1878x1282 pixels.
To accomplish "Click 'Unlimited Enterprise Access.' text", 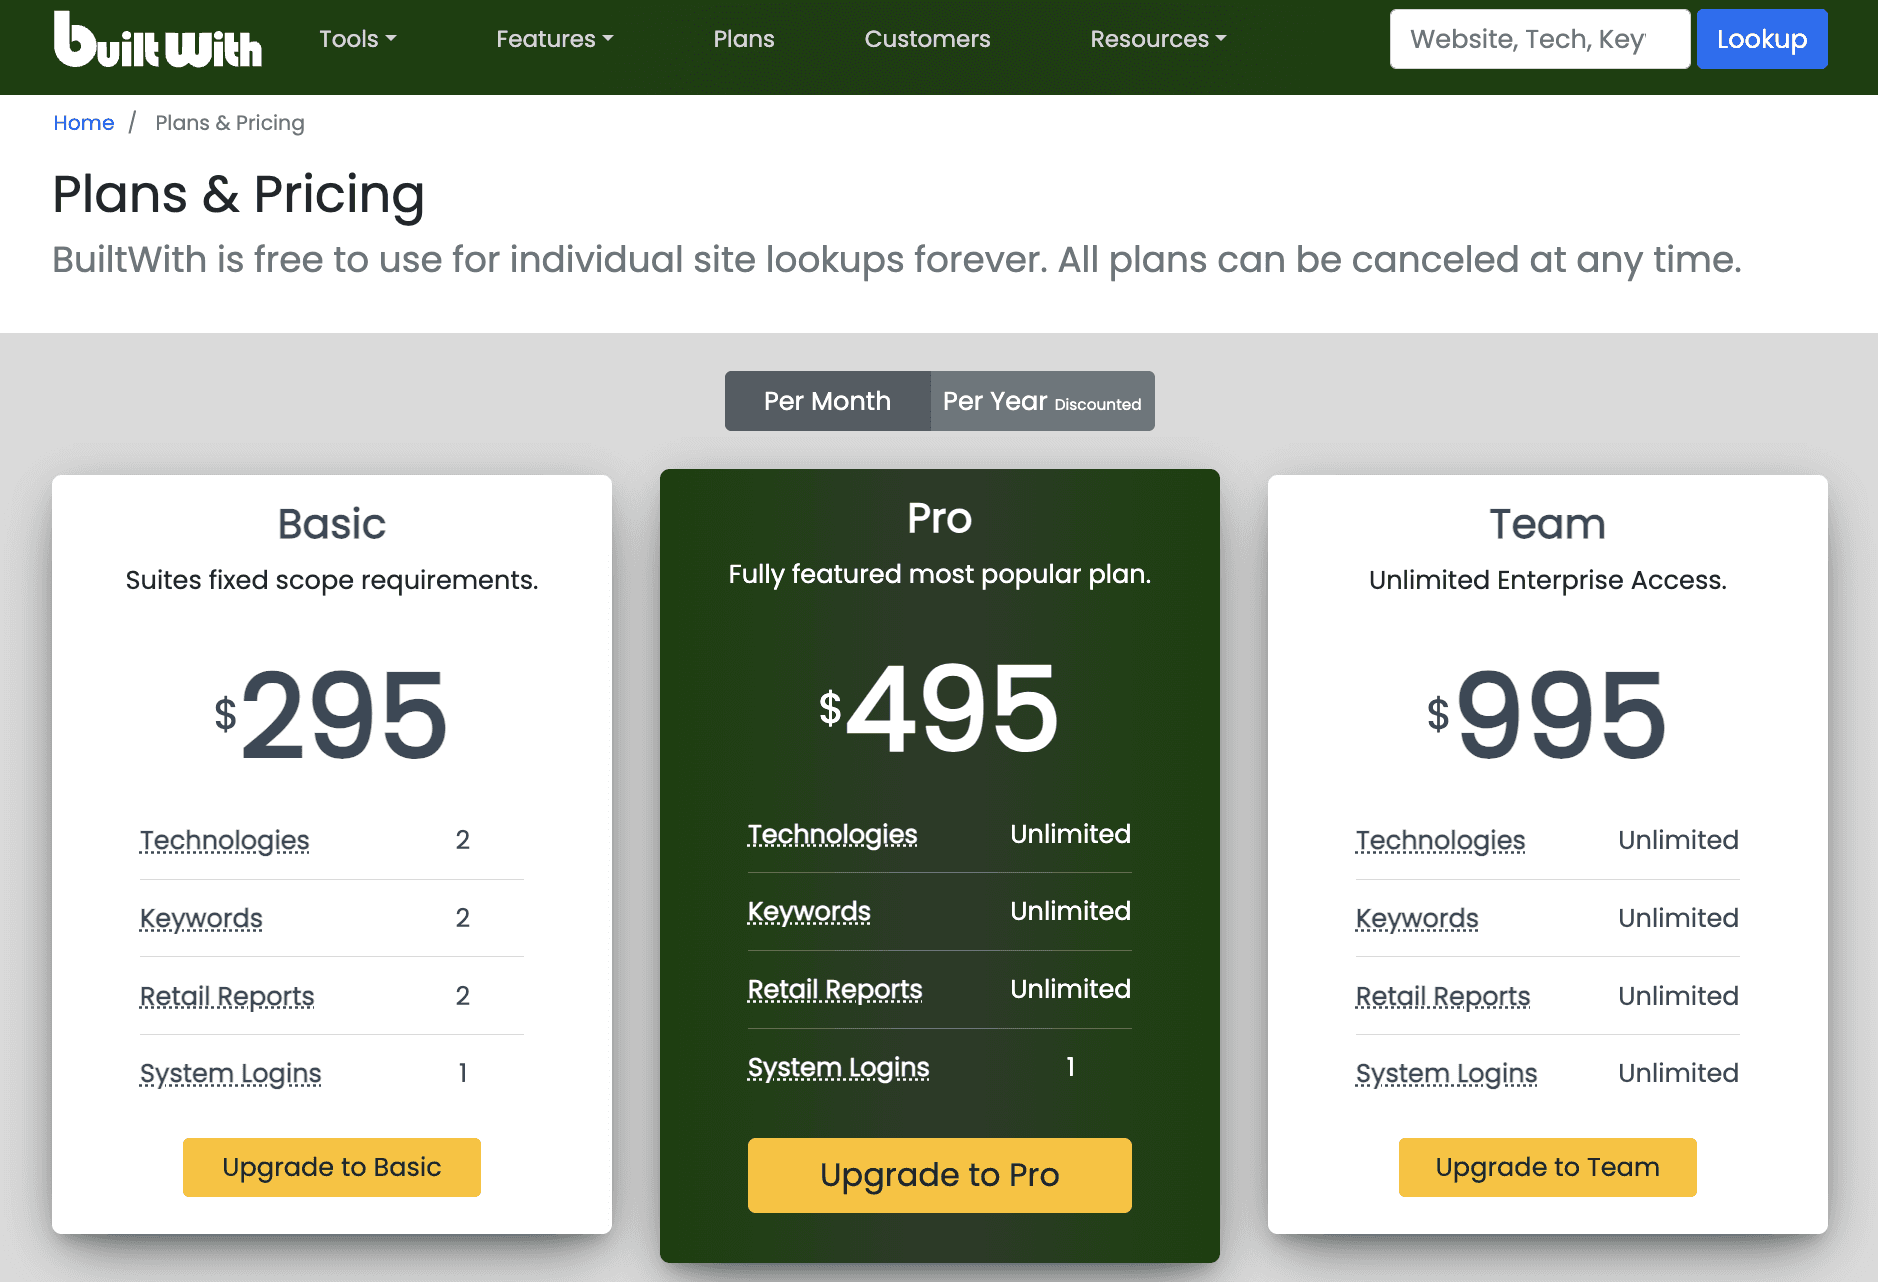I will tap(1548, 580).
